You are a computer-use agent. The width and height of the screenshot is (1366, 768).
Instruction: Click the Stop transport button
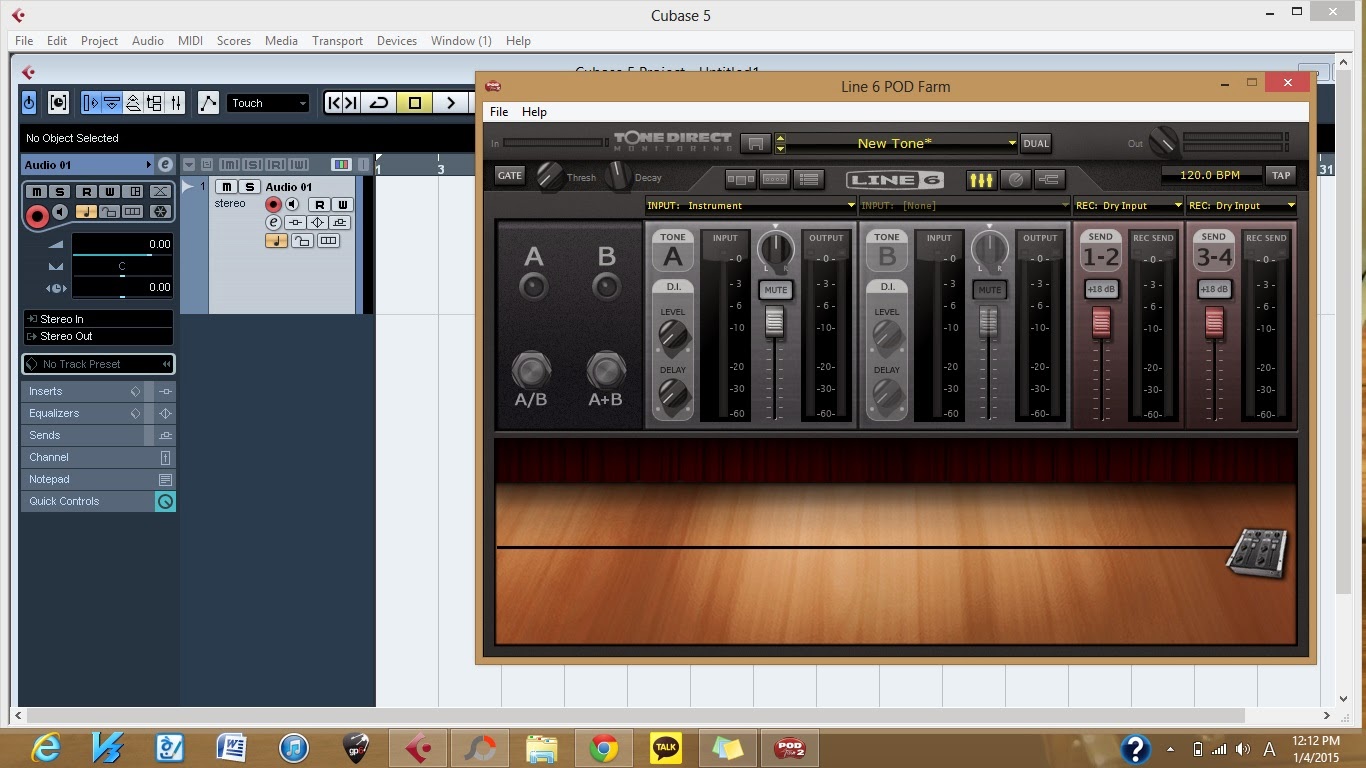[415, 102]
